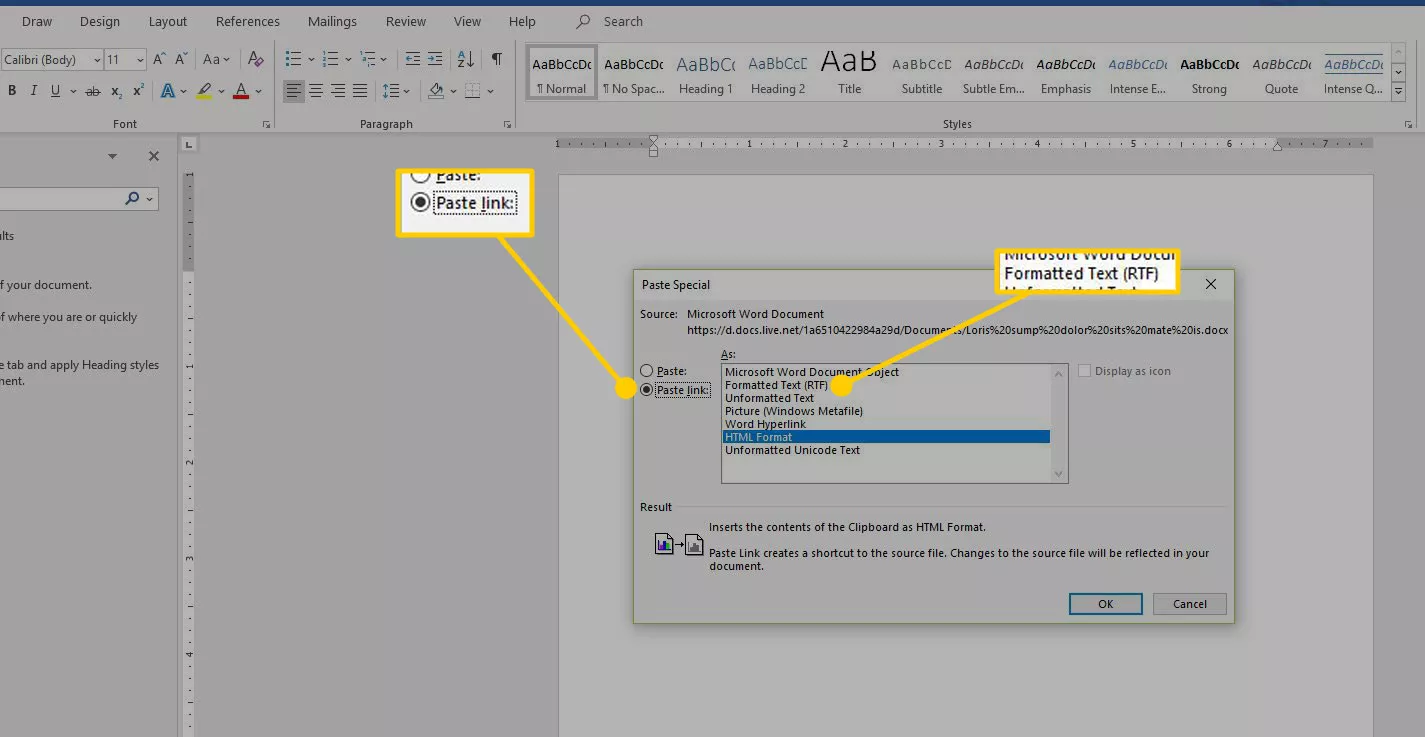Image resolution: width=1425 pixels, height=737 pixels.
Task: Apply the yellow text highlight color
Action: pyautogui.click(x=204, y=91)
